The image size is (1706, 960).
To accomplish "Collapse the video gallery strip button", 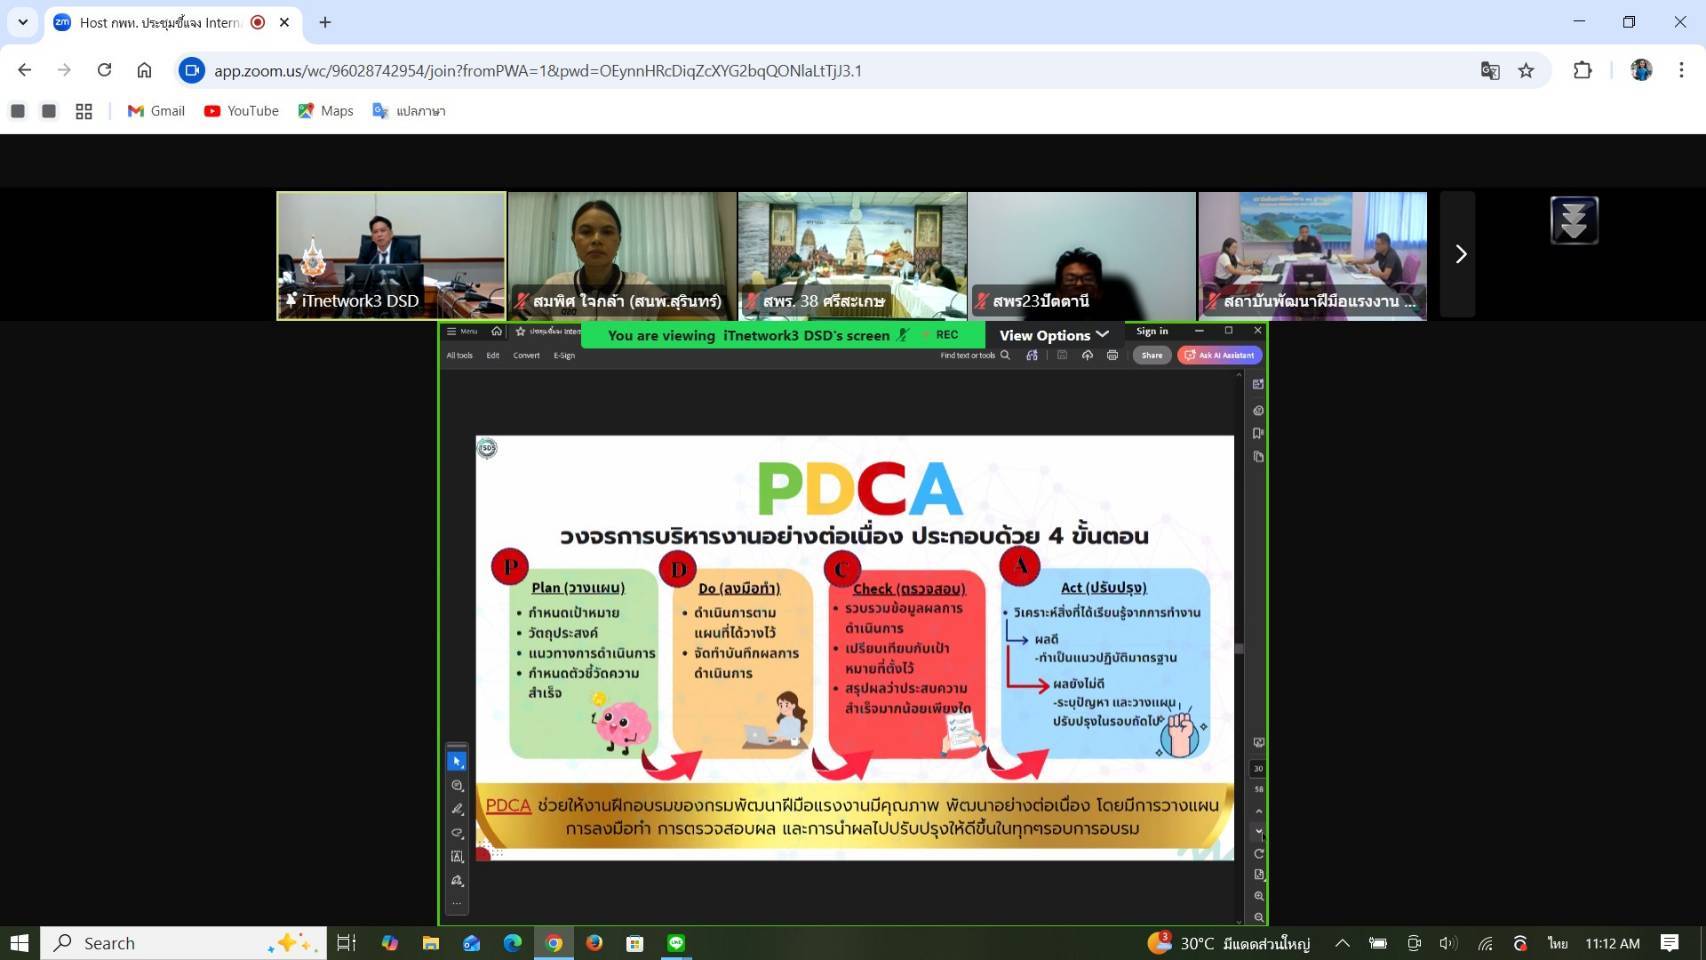I will [1574, 220].
